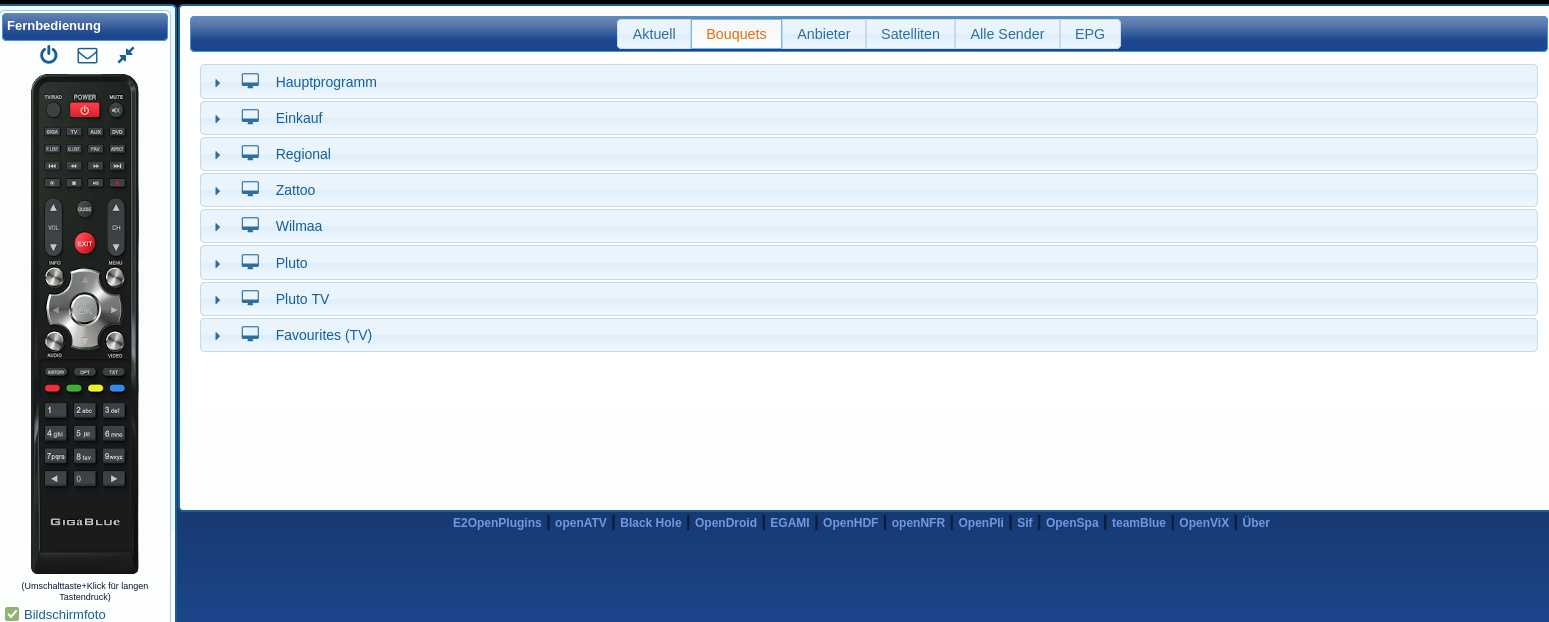Viewport: 1549px width, 622px height.
Task: Click the OPT button on the remote
Action: (x=85, y=372)
